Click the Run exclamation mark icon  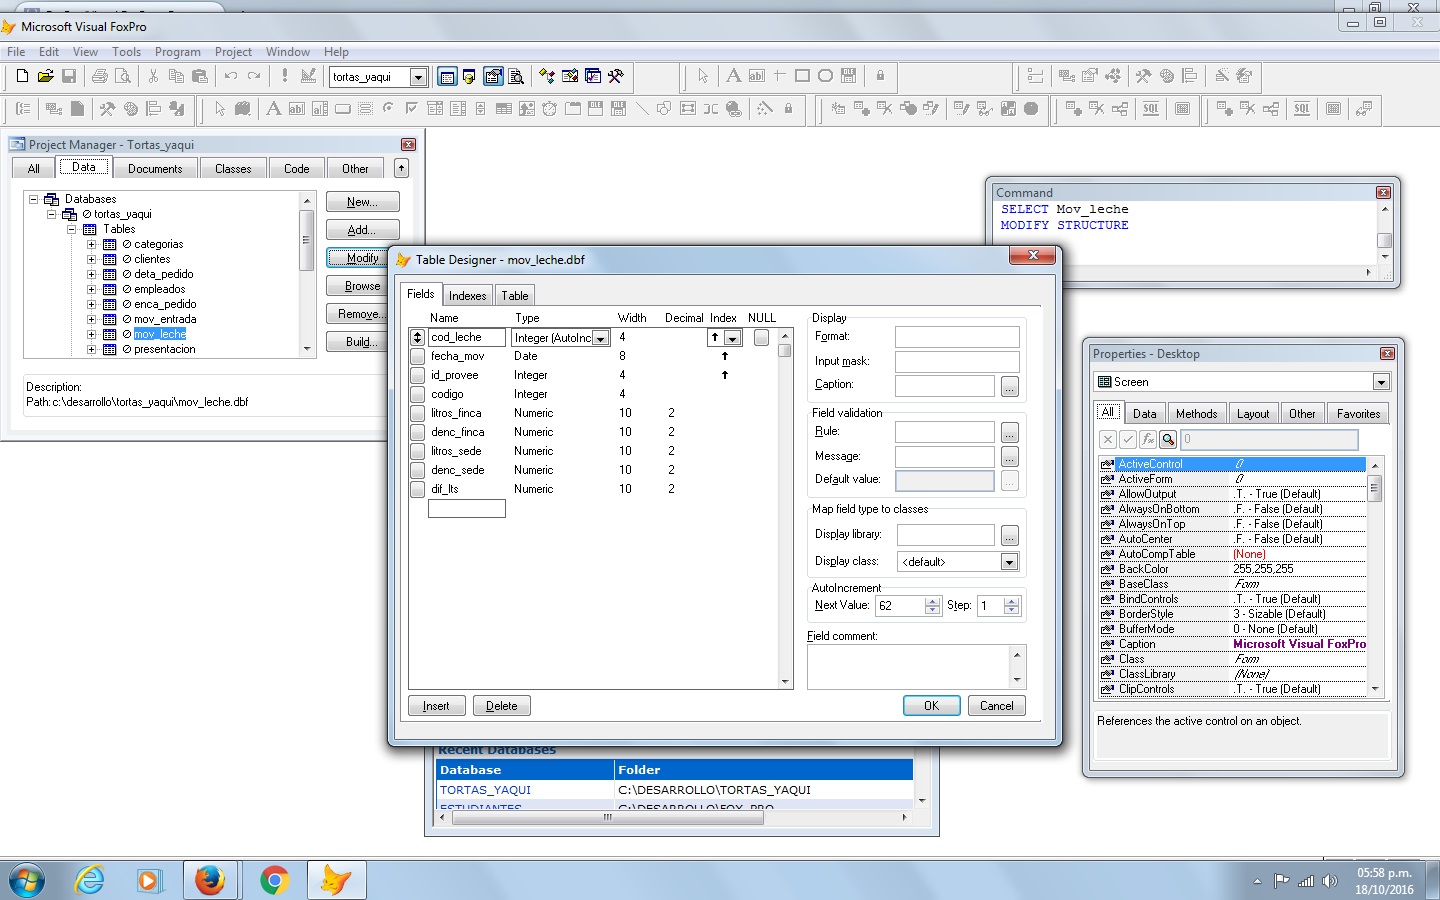tap(285, 76)
